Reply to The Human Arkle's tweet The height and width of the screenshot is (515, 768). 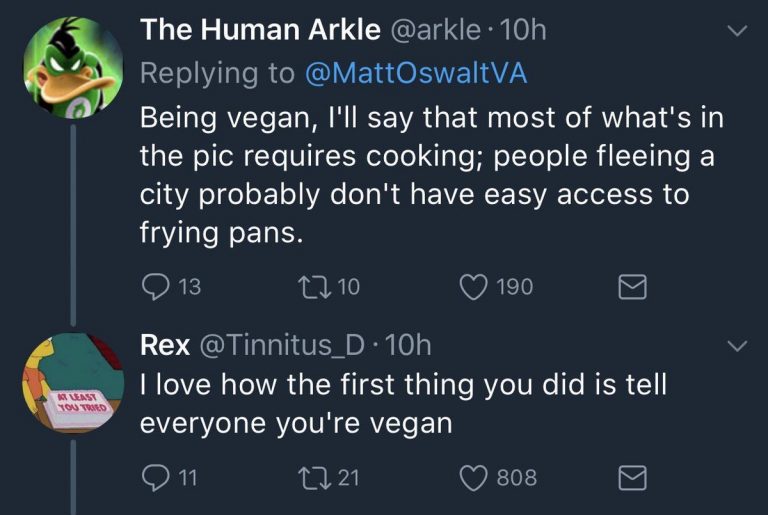tap(155, 287)
